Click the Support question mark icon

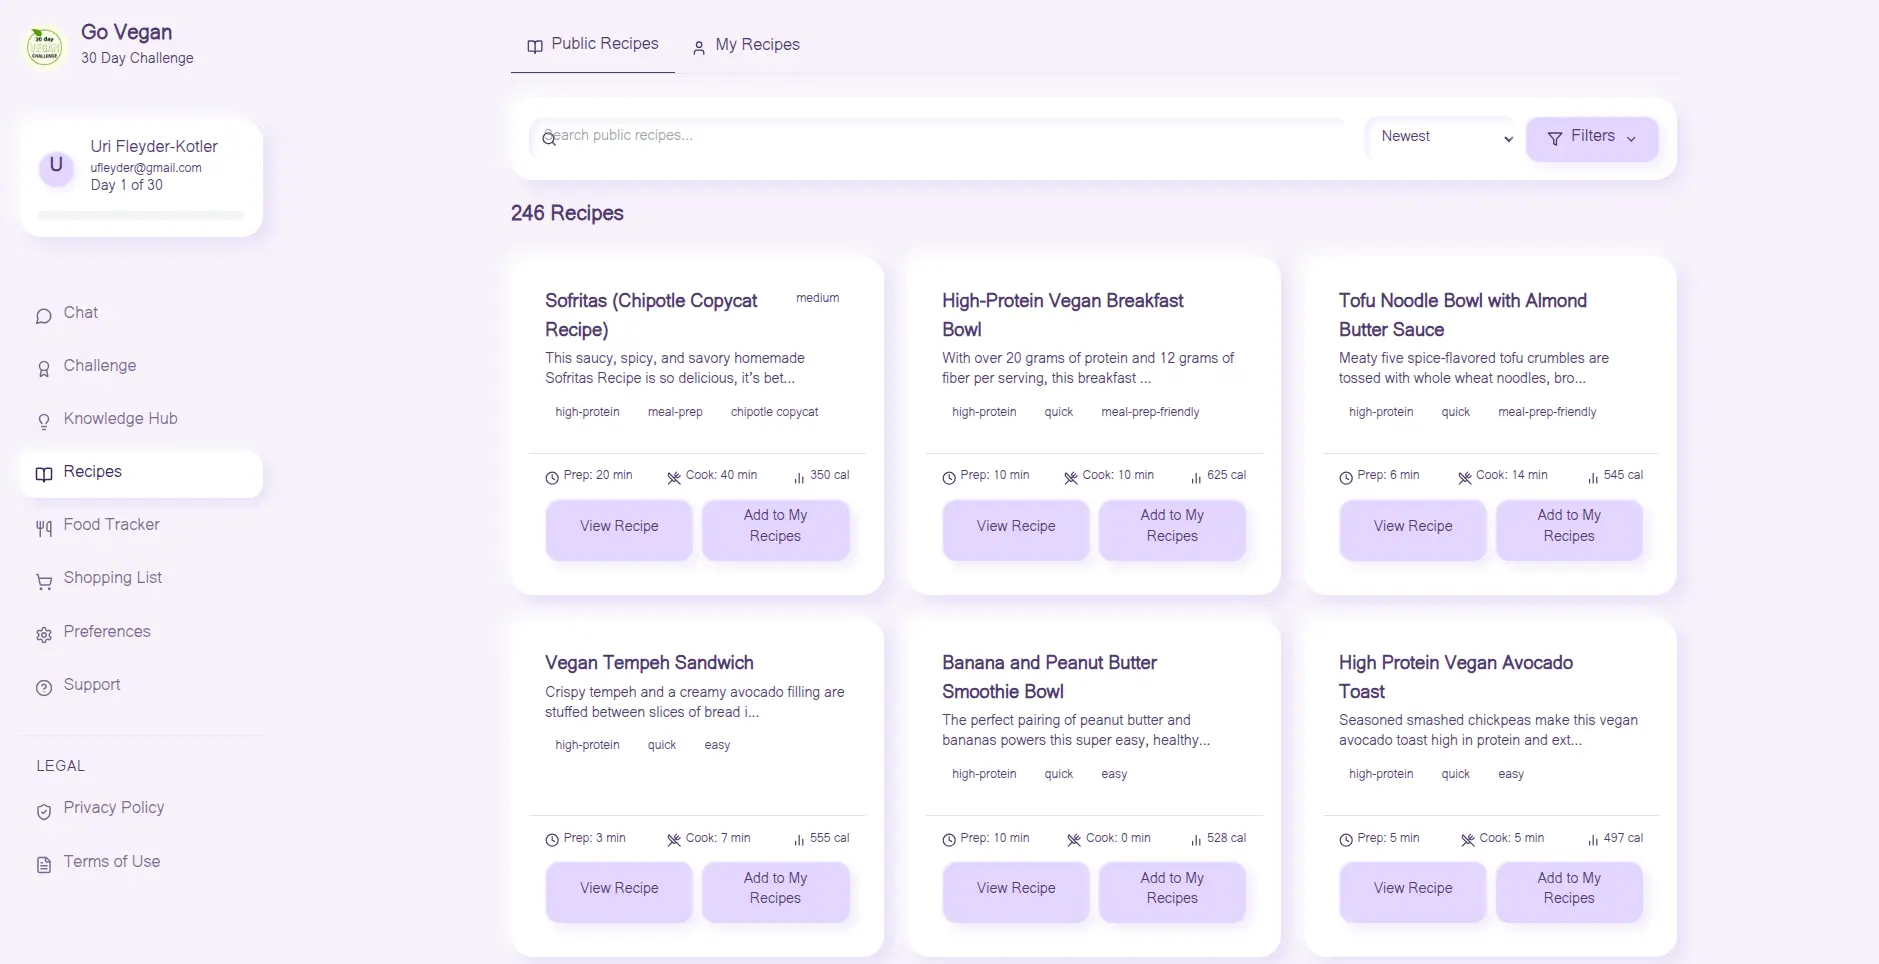pyautogui.click(x=44, y=688)
